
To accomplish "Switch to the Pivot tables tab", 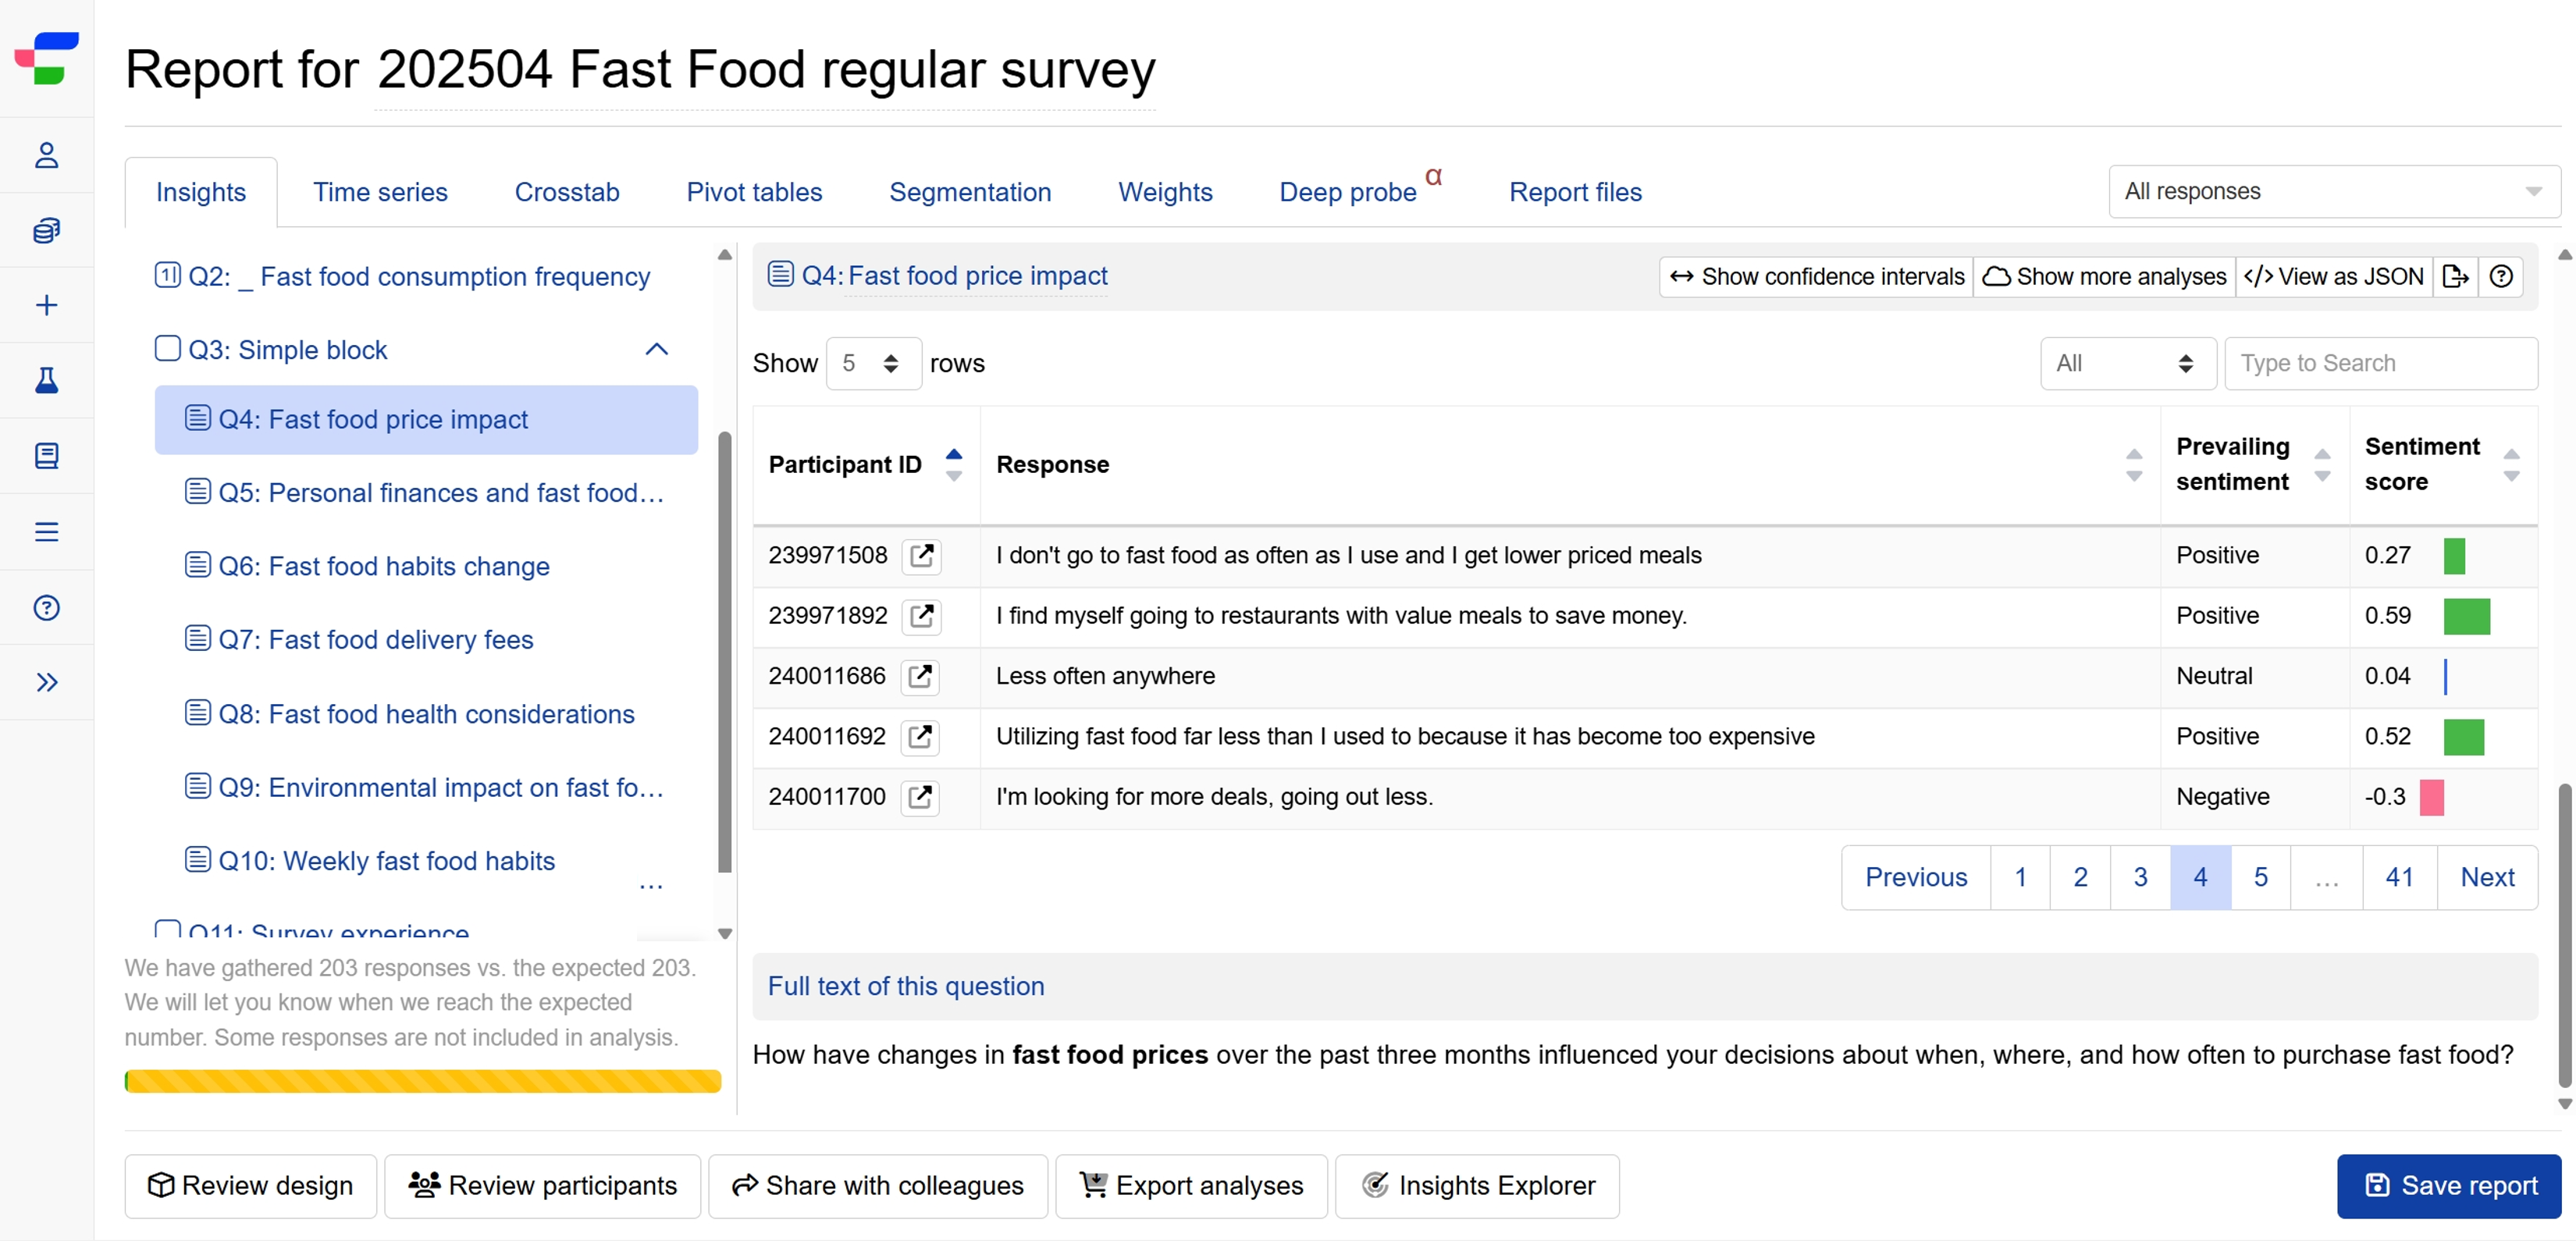I will pos(754,192).
